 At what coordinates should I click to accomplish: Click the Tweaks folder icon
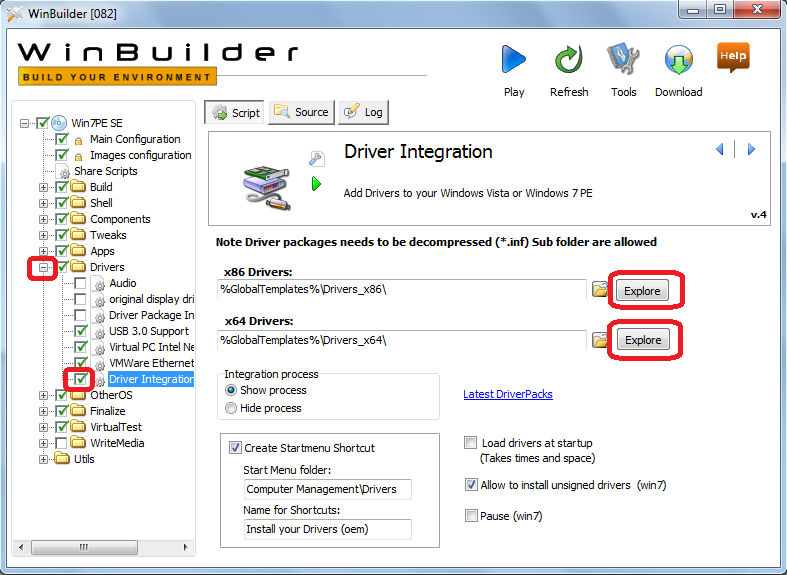(x=78, y=235)
